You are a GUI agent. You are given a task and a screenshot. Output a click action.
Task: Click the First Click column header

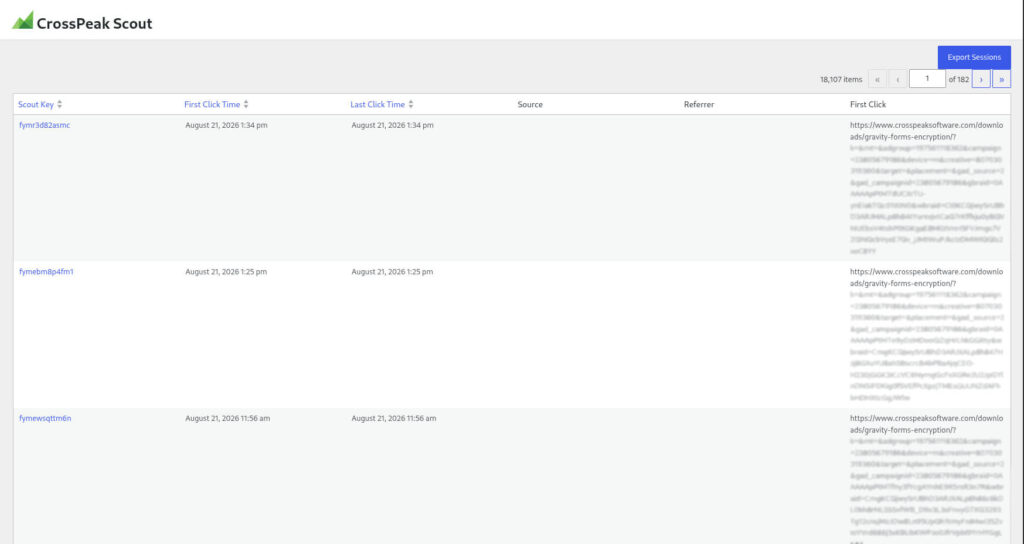tap(868, 104)
